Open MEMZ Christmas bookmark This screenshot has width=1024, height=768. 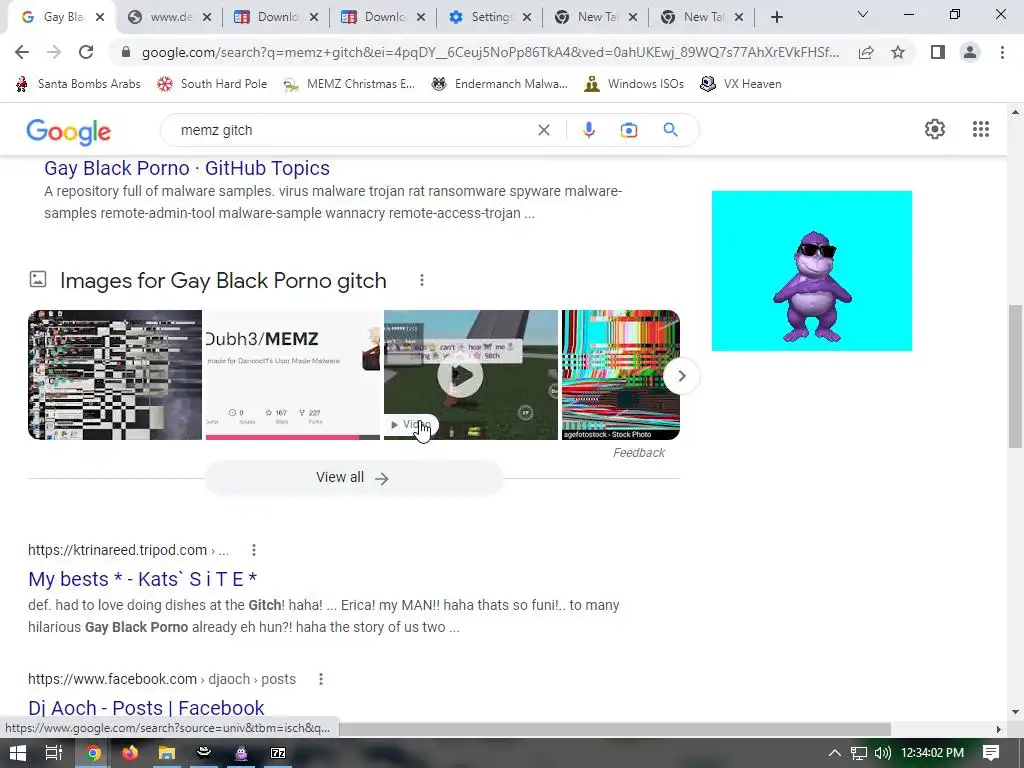pos(350,84)
